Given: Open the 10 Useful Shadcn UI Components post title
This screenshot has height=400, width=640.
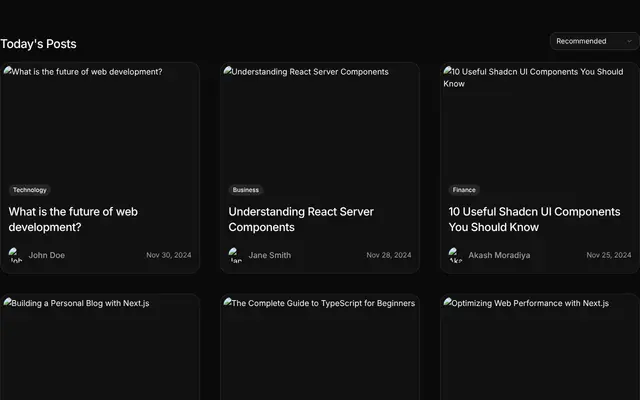Looking at the screenshot, I should click(x=534, y=219).
